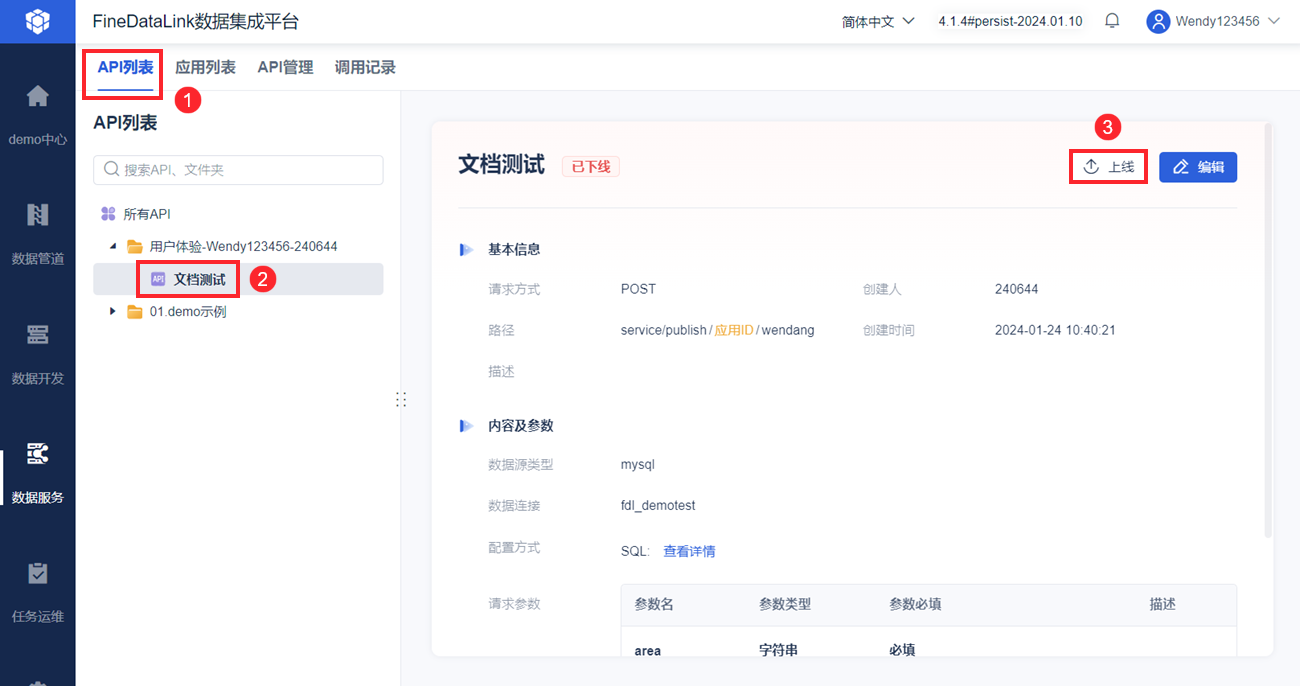Click the 文档测试 heading in detail panel

[x=501, y=165]
